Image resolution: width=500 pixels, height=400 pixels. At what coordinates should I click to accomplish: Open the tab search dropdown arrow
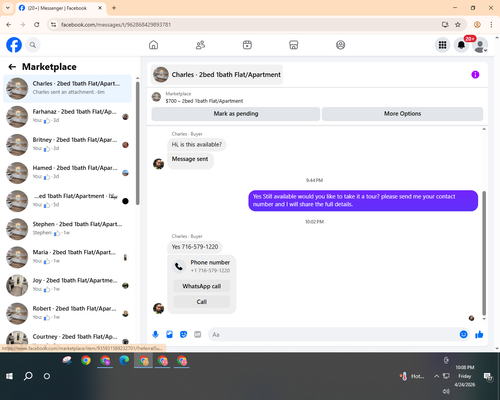tap(8, 8)
